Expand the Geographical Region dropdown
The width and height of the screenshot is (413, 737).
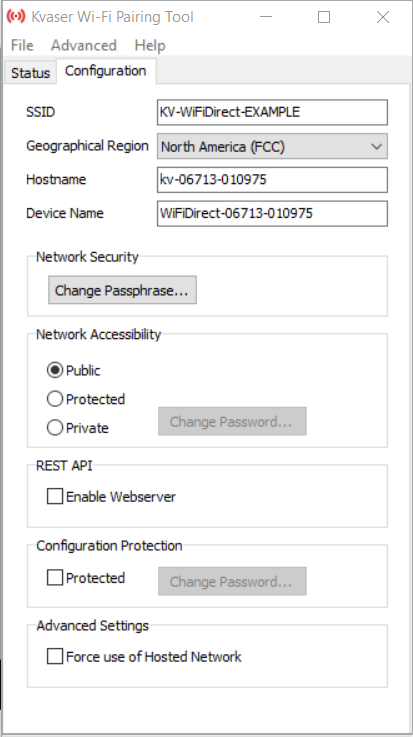point(273,146)
